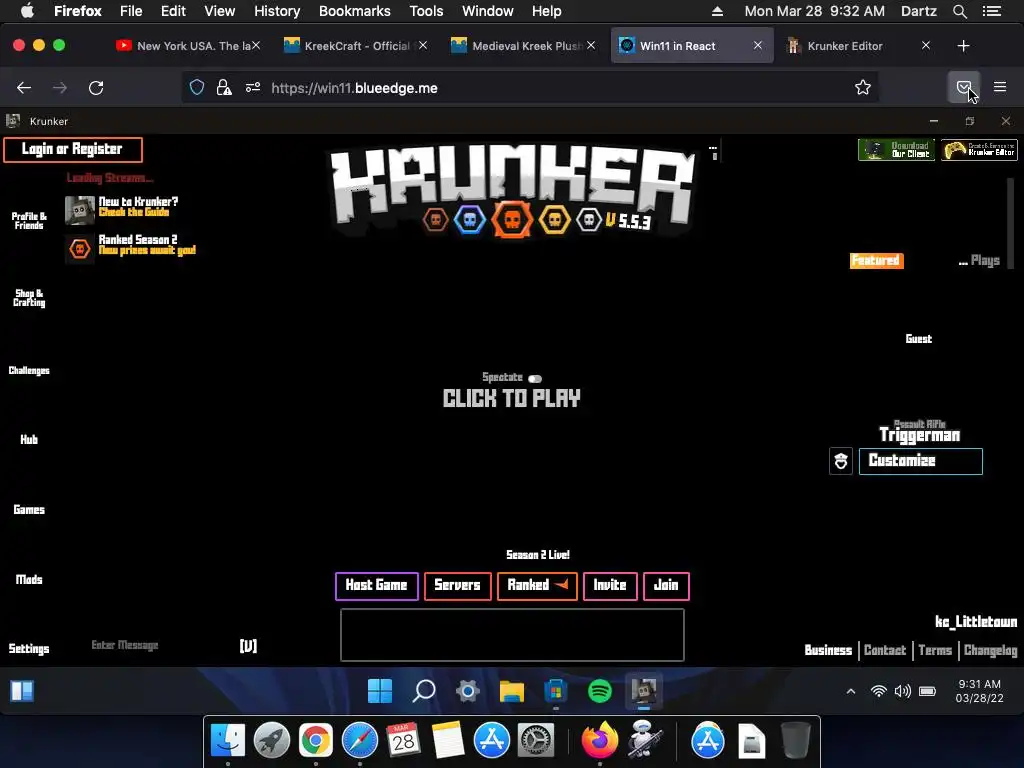The image size is (1024, 768).
Task: Show tracking protection shield info
Action: pos(197,88)
